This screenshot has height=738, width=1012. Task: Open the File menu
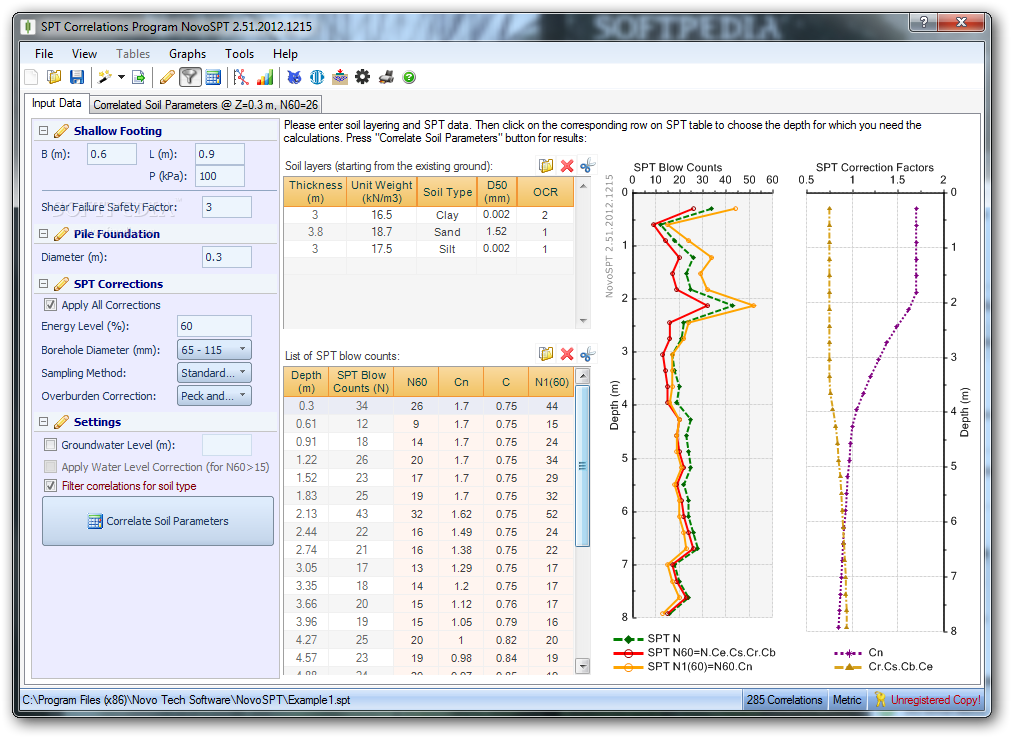[x=44, y=54]
